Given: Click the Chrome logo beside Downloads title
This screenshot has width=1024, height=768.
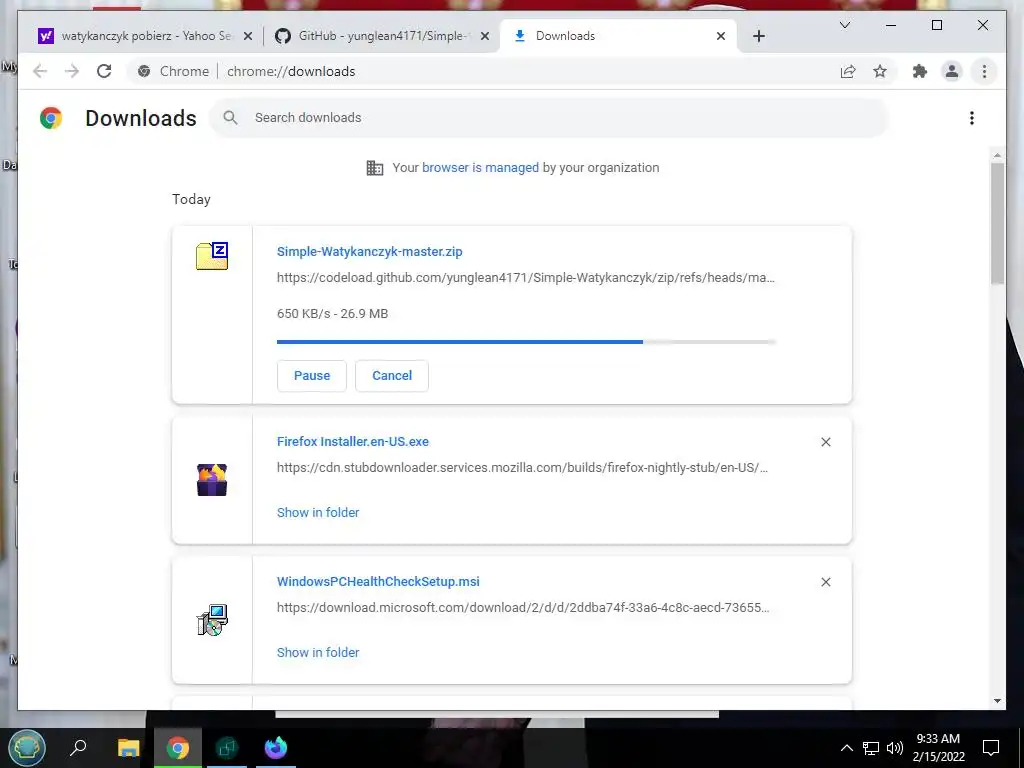Looking at the screenshot, I should (51, 118).
